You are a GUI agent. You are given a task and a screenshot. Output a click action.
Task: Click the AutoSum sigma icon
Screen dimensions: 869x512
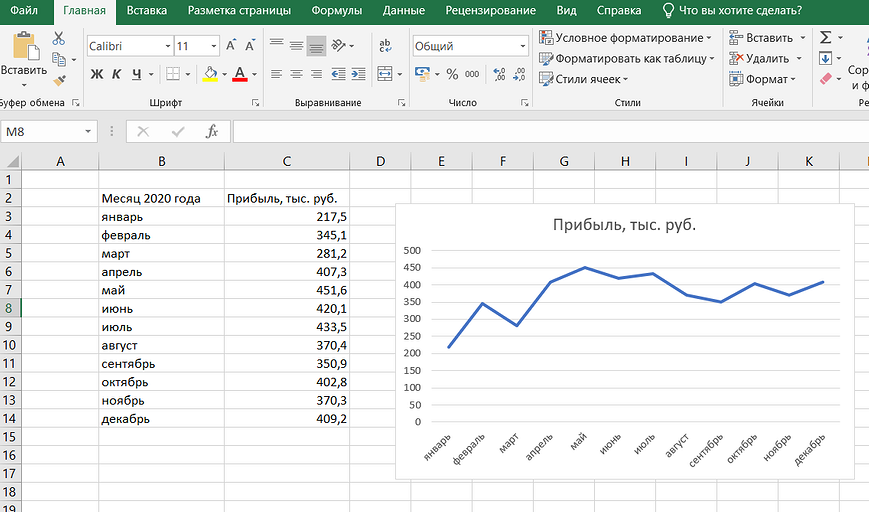826,37
